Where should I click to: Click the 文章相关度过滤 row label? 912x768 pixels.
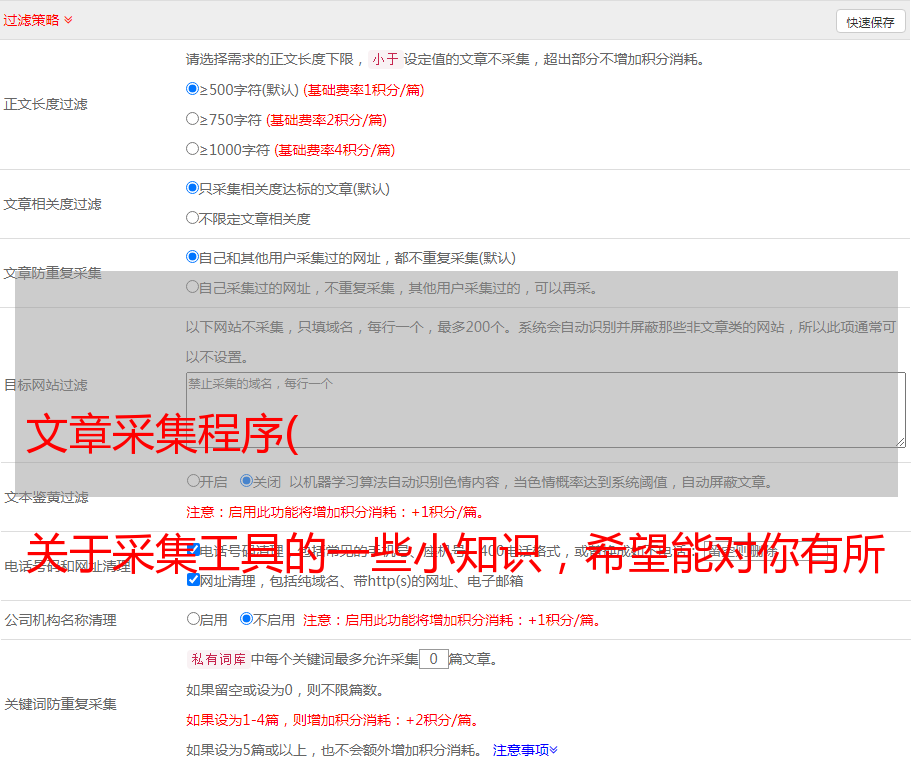pos(52,204)
